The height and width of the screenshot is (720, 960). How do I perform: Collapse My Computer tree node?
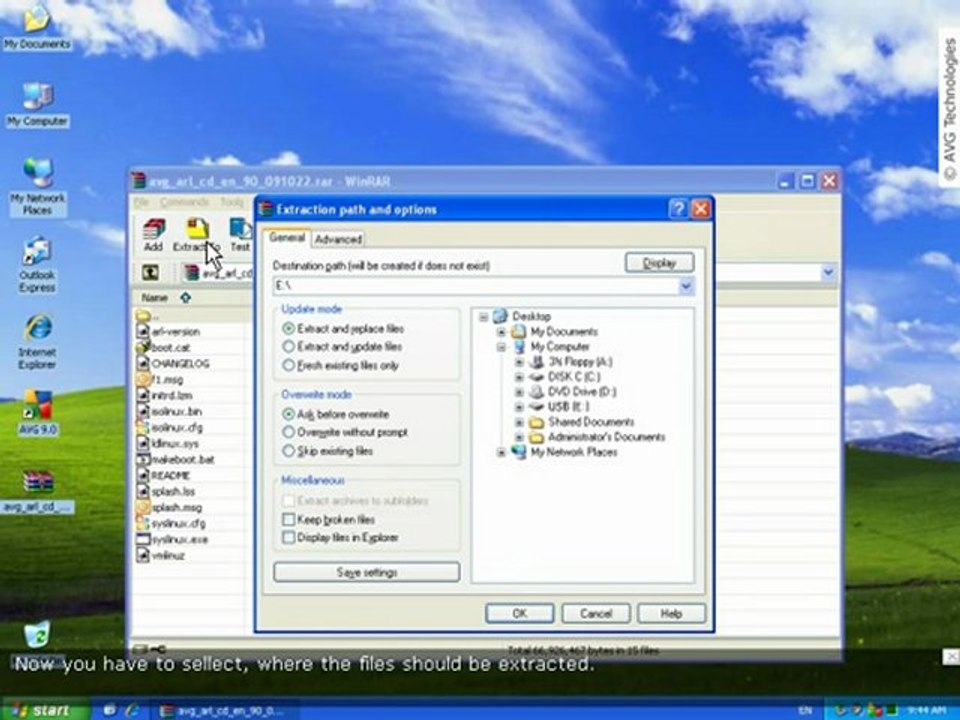click(501, 347)
